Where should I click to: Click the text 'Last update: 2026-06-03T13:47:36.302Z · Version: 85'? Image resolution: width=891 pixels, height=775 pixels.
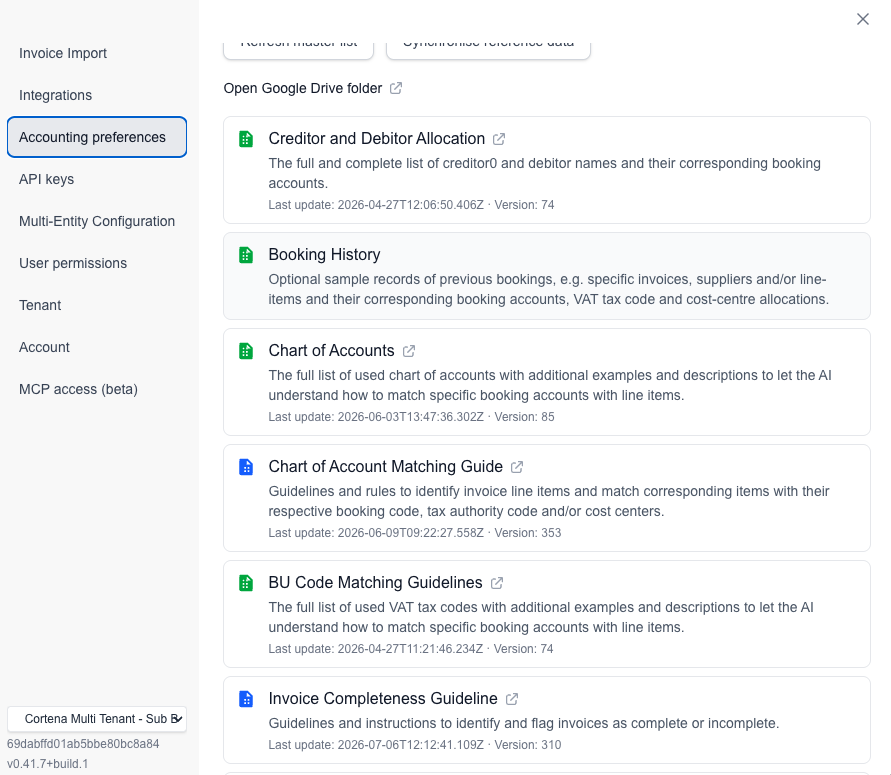point(411,416)
